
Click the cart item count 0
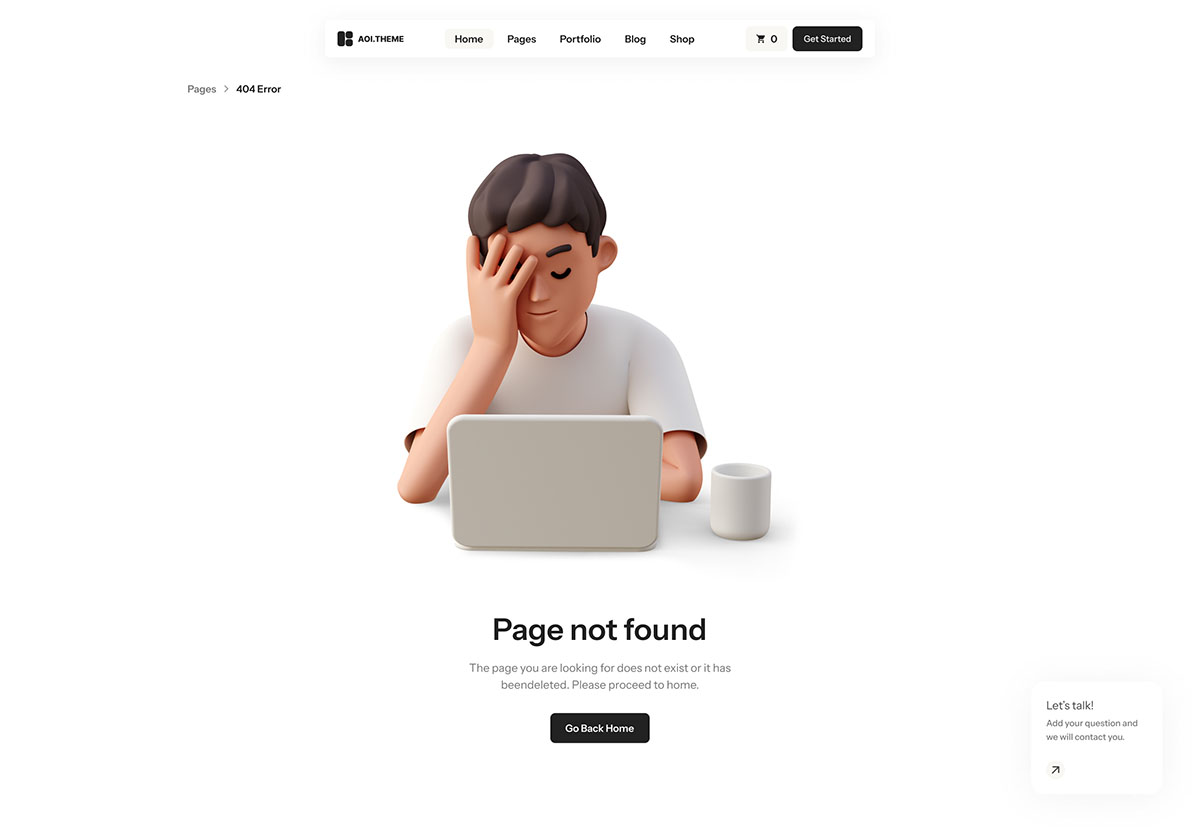(774, 39)
